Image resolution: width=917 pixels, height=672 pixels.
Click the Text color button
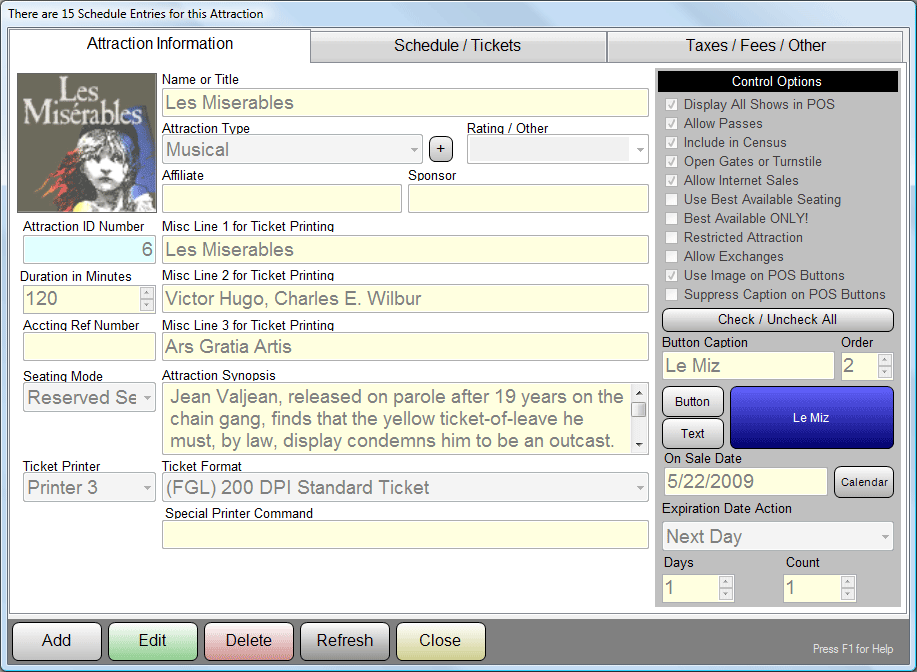pos(692,433)
